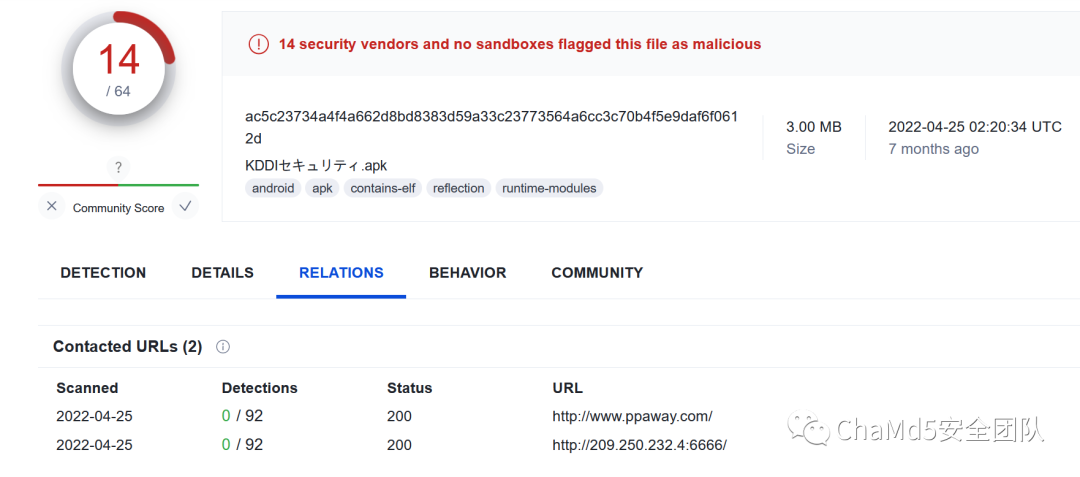Switch to the DETAILS tab

[222, 273]
